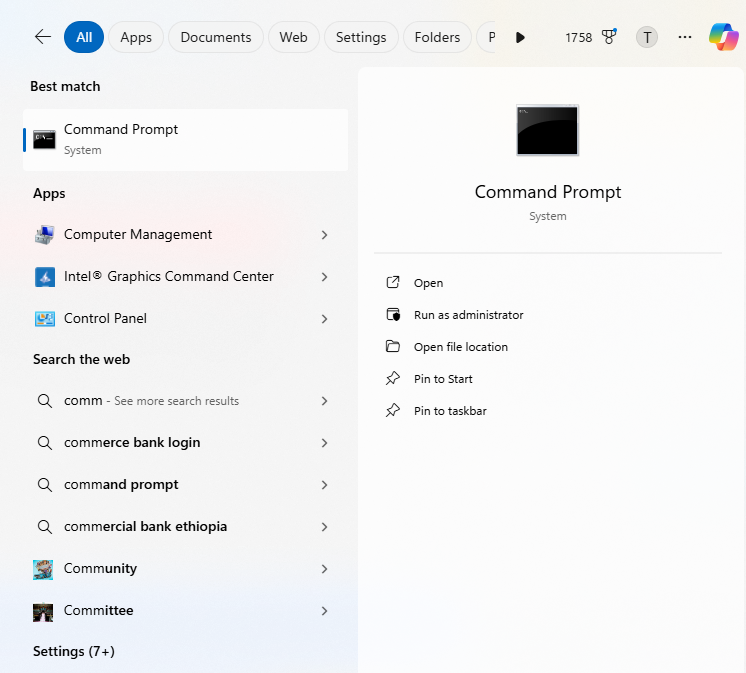The height and width of the screenshot is (673, 746).
Task: Expand the Committee web result chevron
Action: (324, 611)
